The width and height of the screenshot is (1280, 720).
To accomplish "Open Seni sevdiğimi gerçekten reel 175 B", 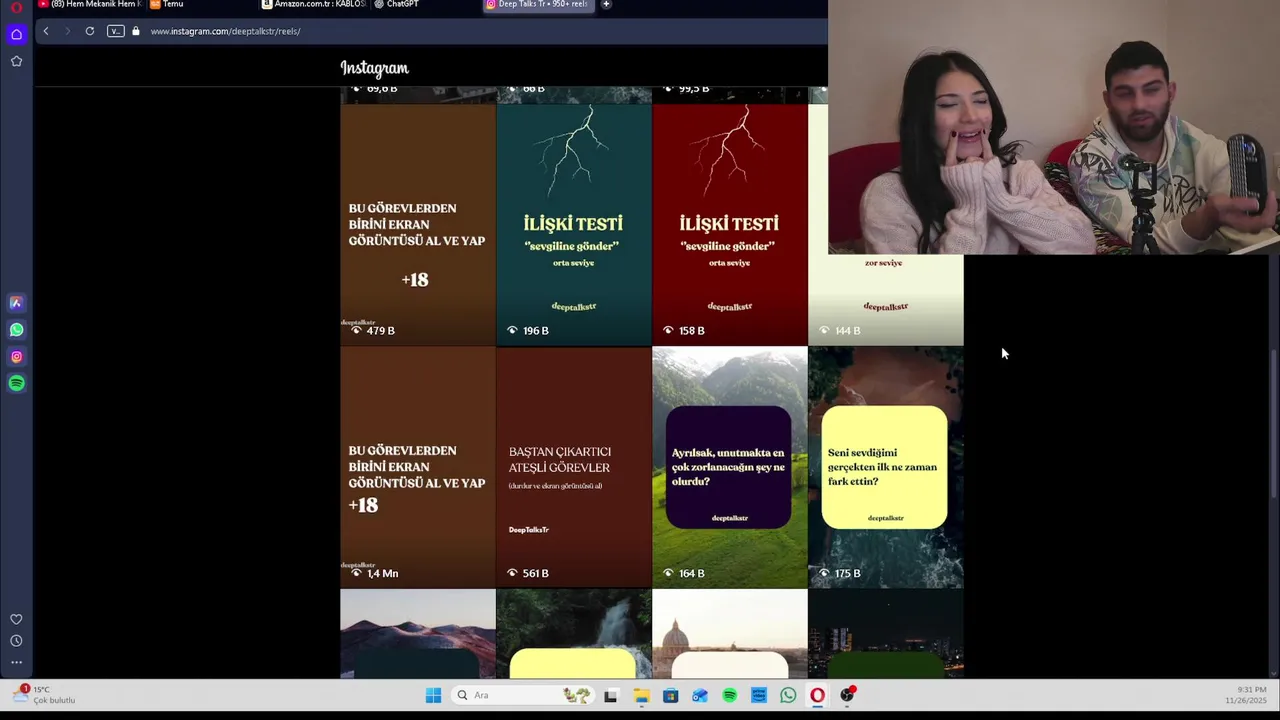I will tap(886, 467).
